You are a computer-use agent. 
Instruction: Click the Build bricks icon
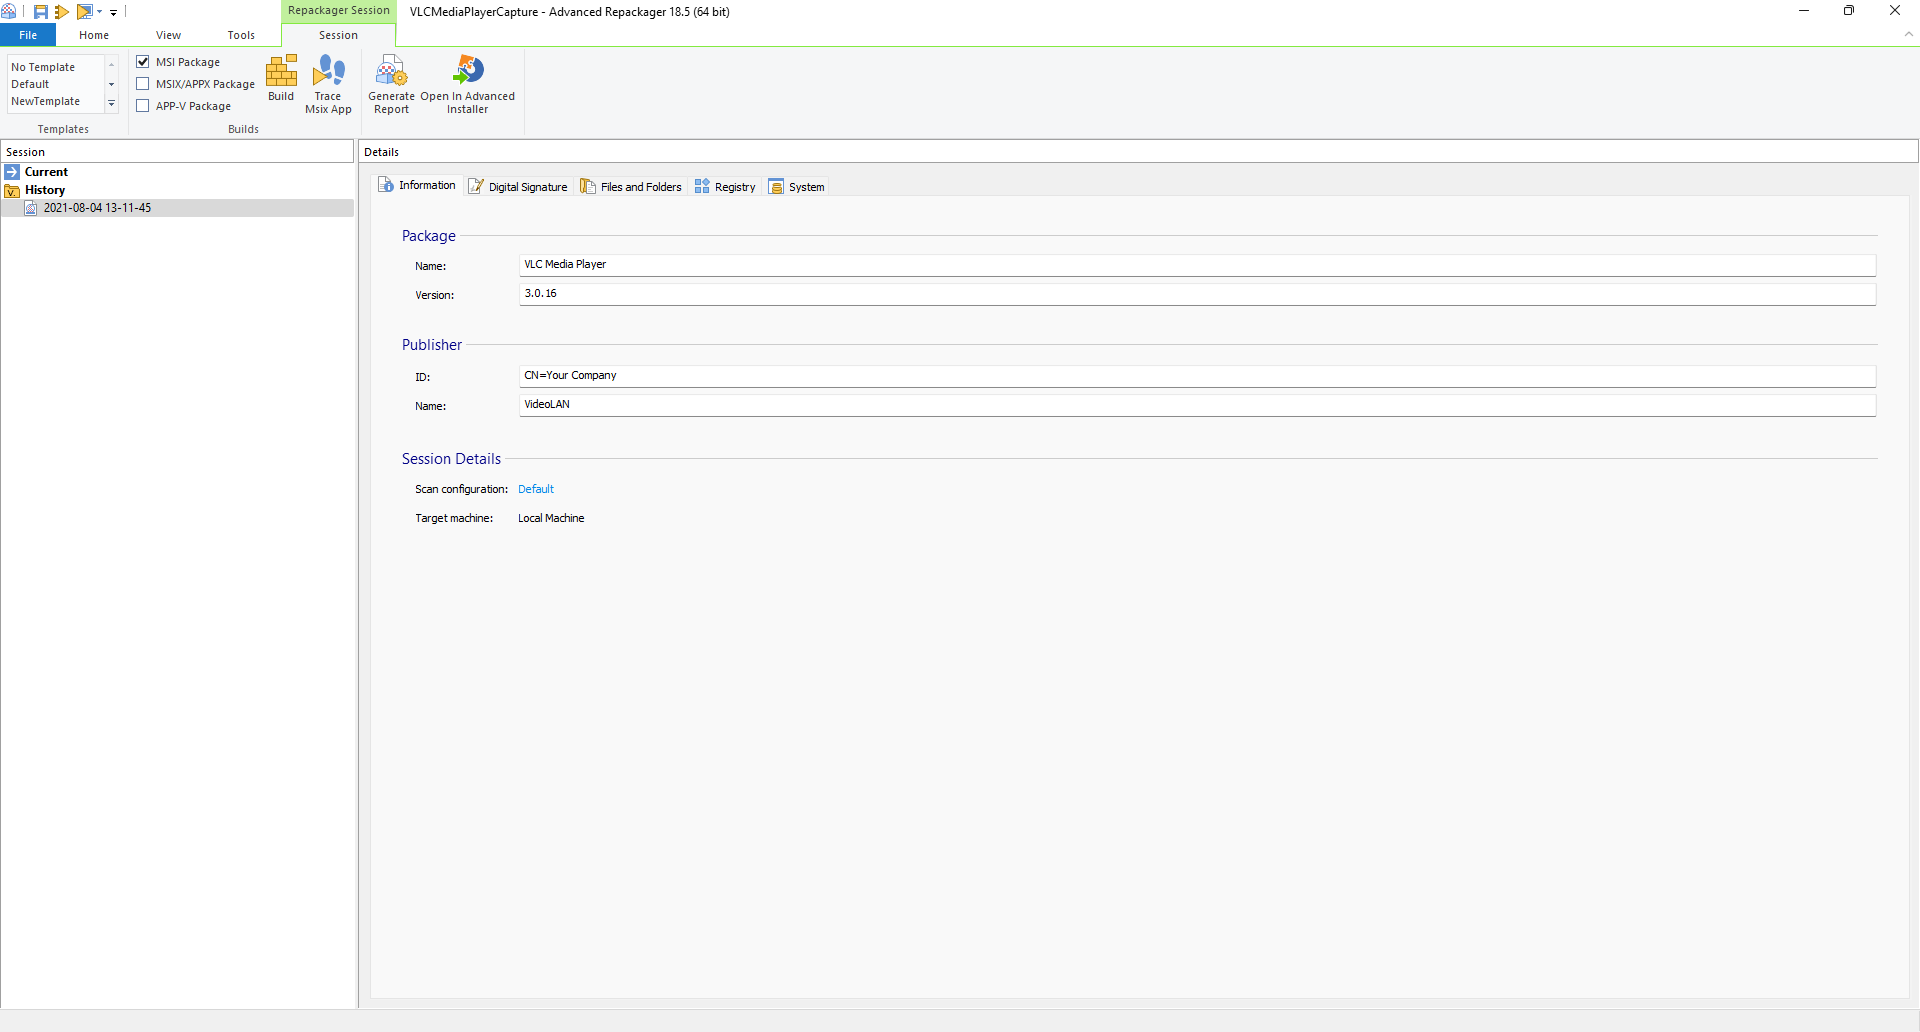[x=281, y=70]
